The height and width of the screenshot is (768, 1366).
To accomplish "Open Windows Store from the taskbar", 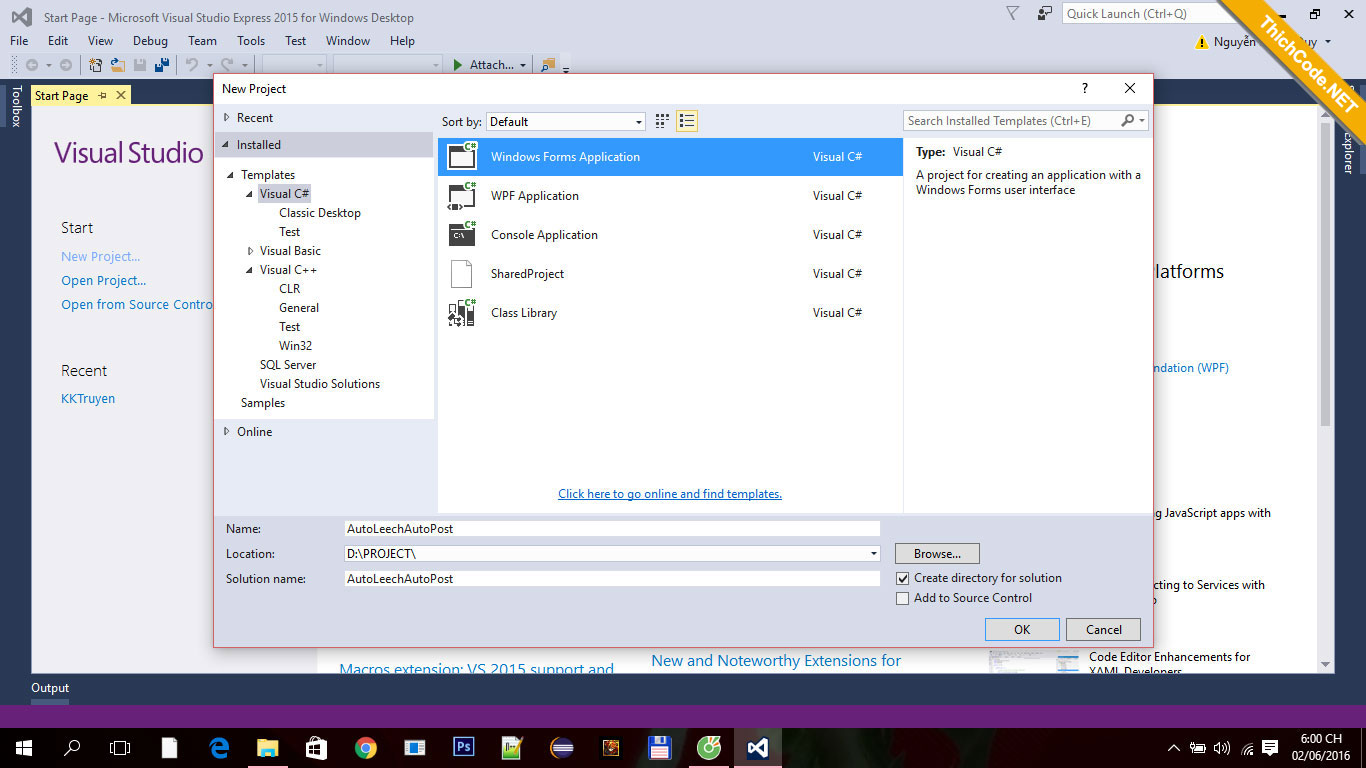I will 316,747.
